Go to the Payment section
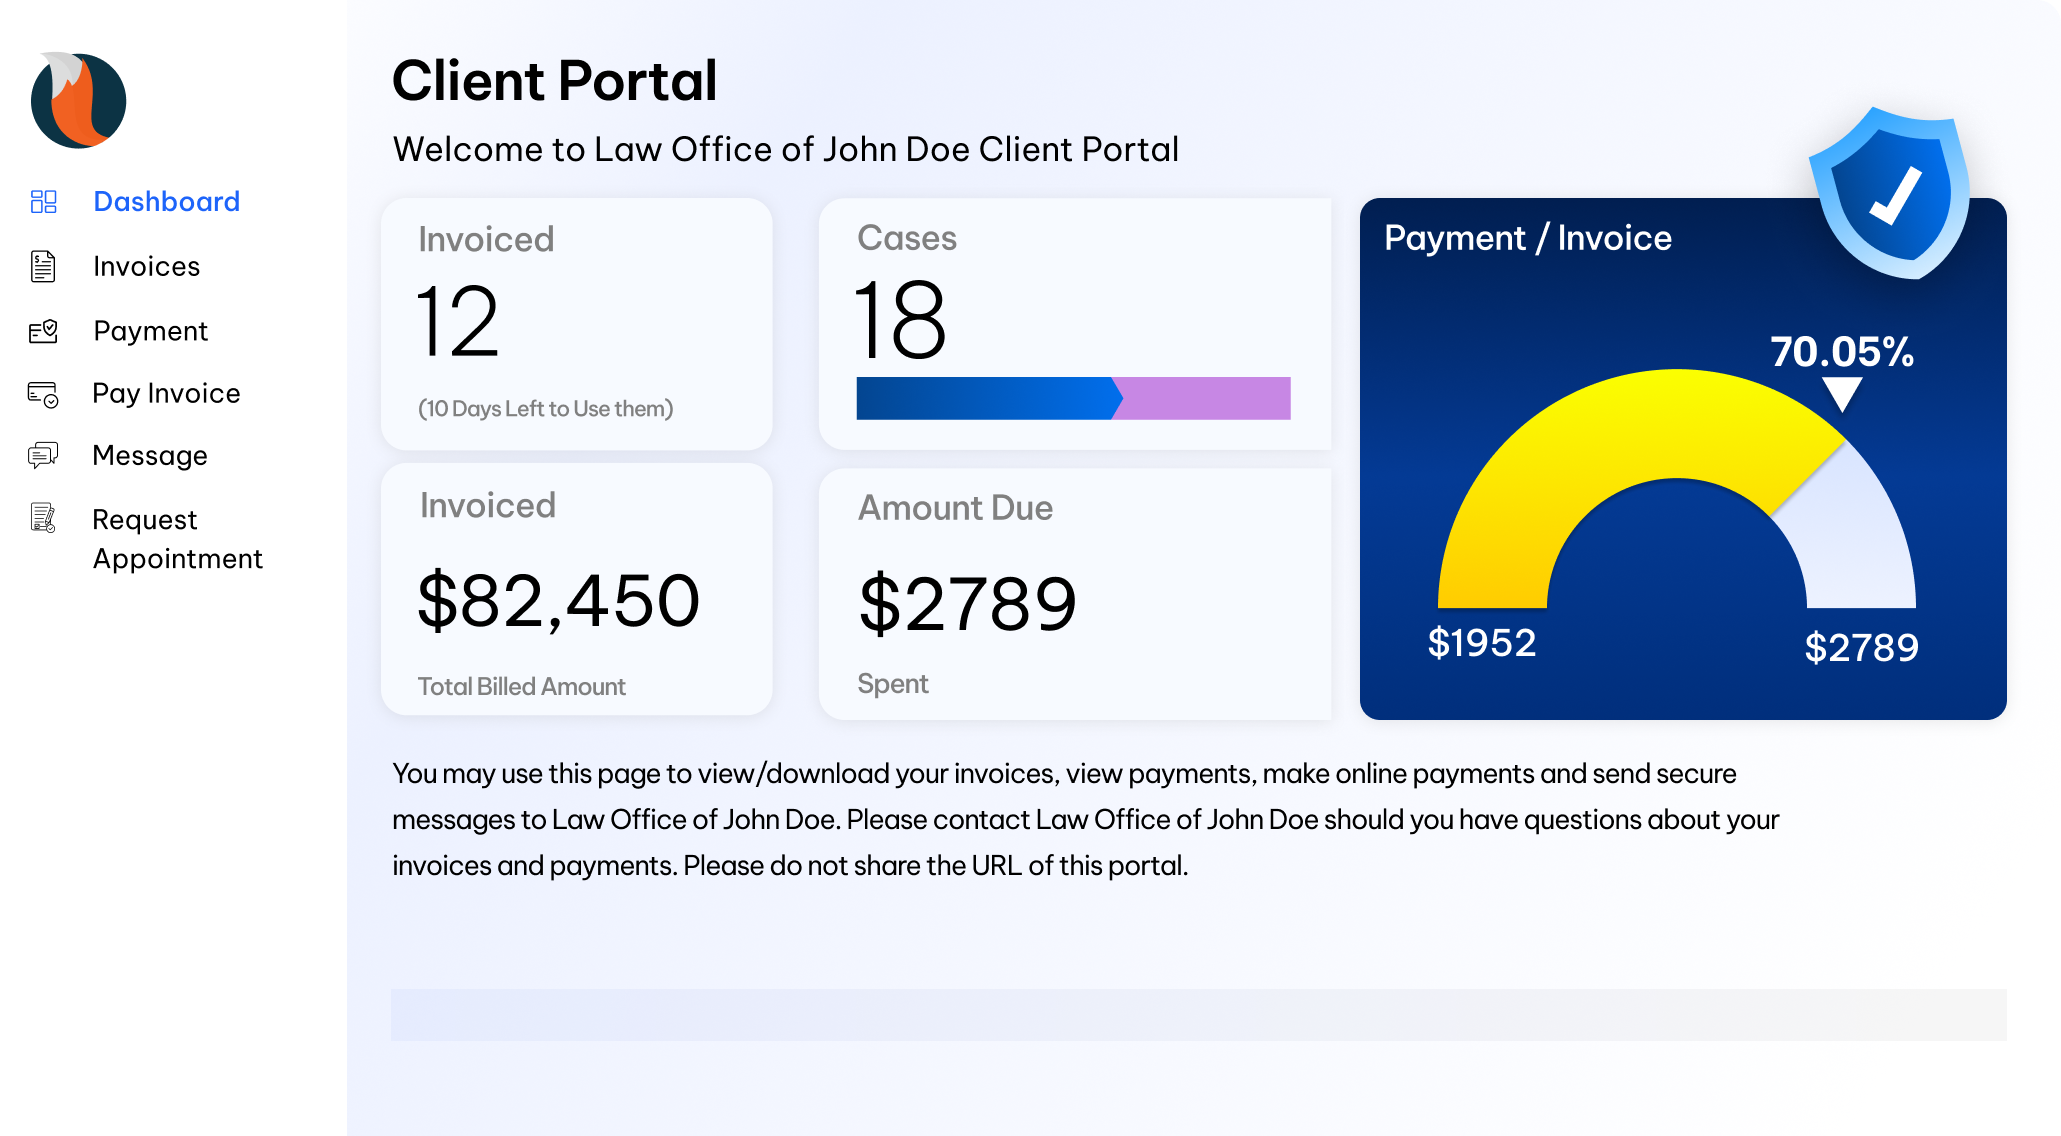2061x1136 pixels. [150, 331]
